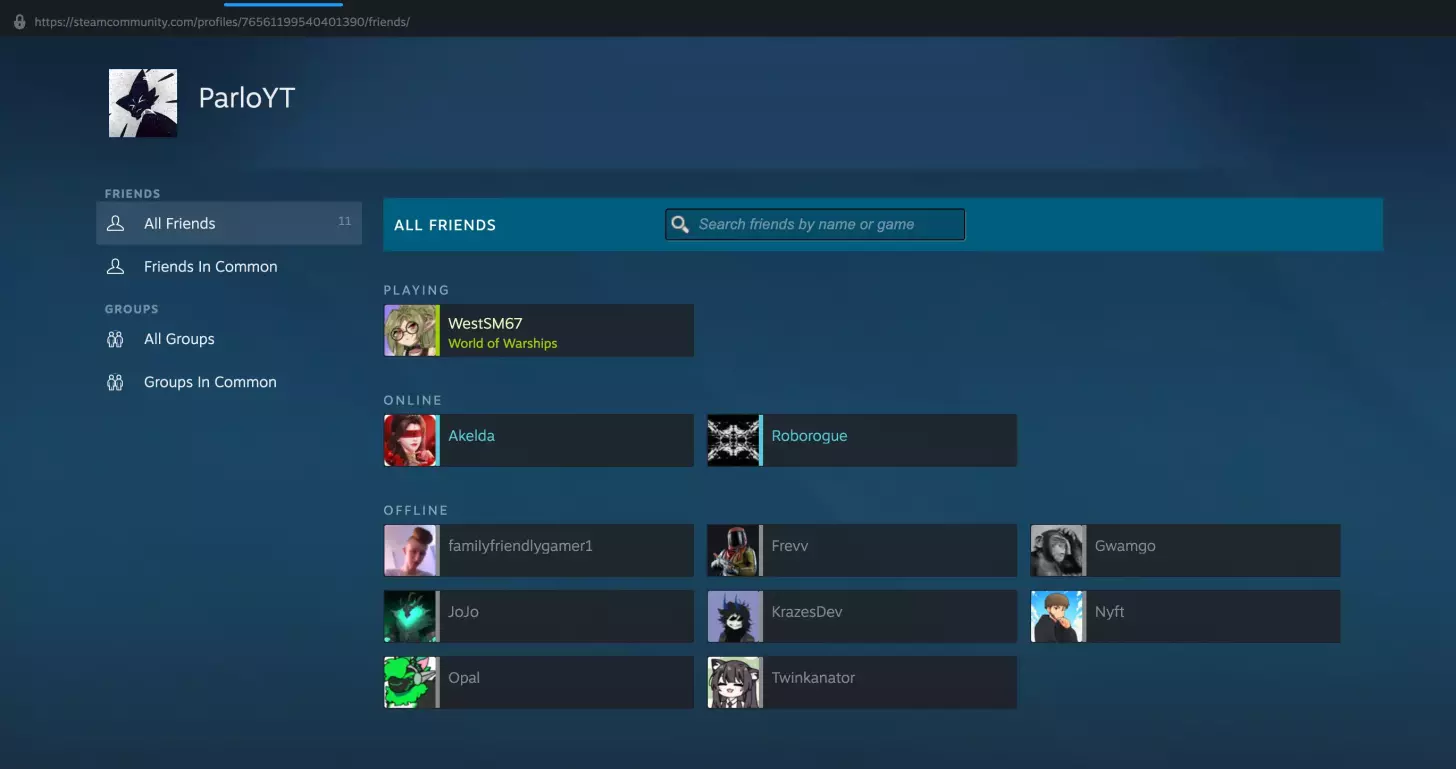Visit JoJo's profile name
Viewport: 1456px width, 769px height.
[x=463, y=612]
